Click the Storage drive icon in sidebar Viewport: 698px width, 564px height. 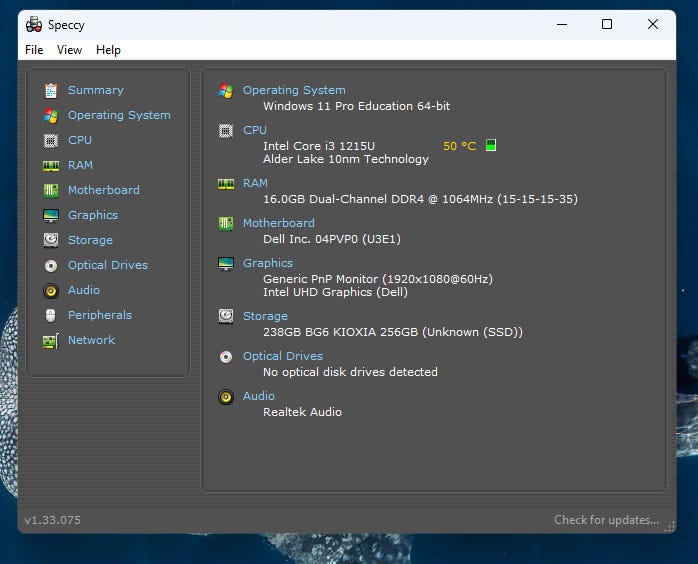[50, 240]
